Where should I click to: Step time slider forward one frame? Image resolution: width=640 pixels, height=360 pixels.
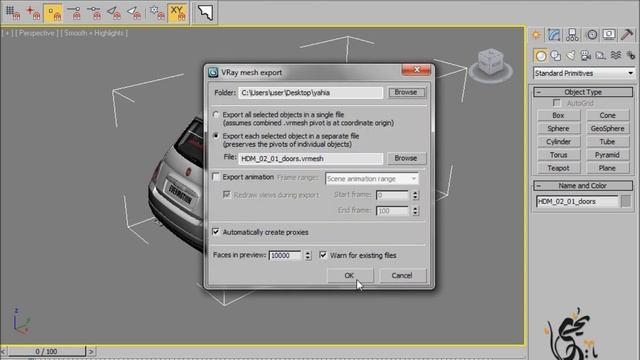91,351
